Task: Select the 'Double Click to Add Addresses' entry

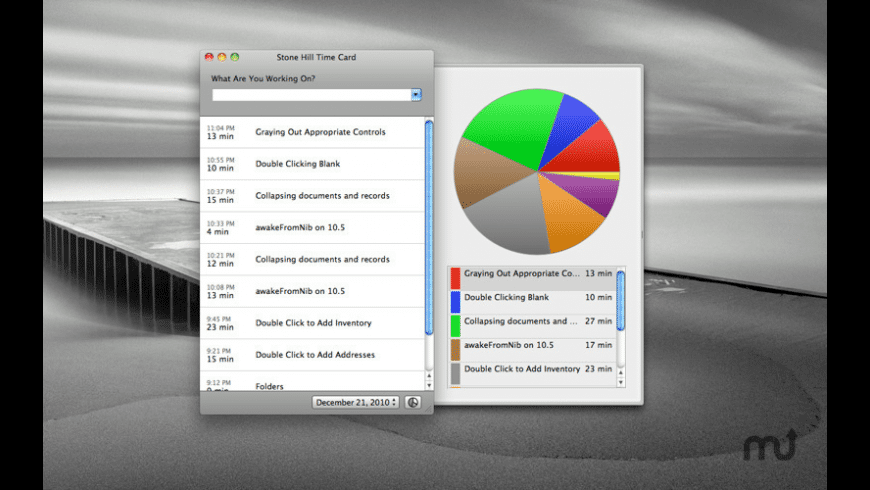Action: pyautogui.click(x=312, y=355)
